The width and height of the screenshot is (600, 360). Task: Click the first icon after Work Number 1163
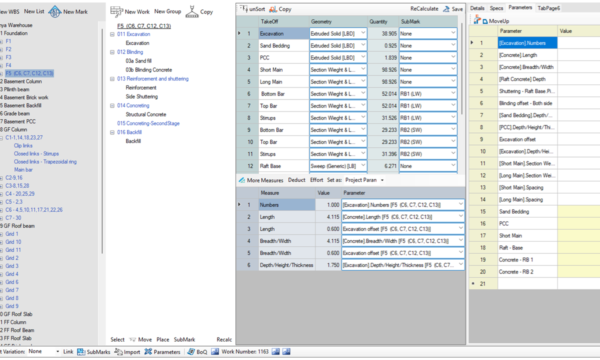276,352
